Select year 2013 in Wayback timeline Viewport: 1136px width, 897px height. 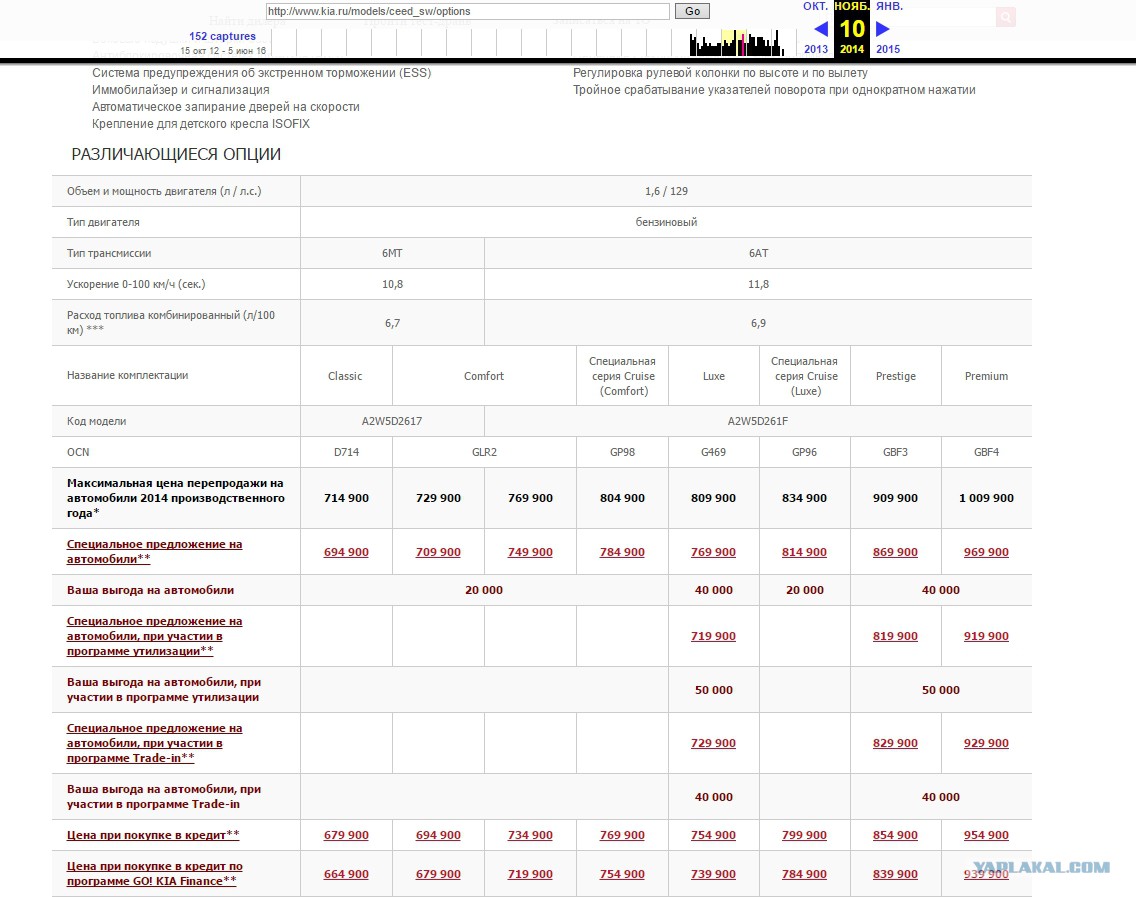[816, 49]
